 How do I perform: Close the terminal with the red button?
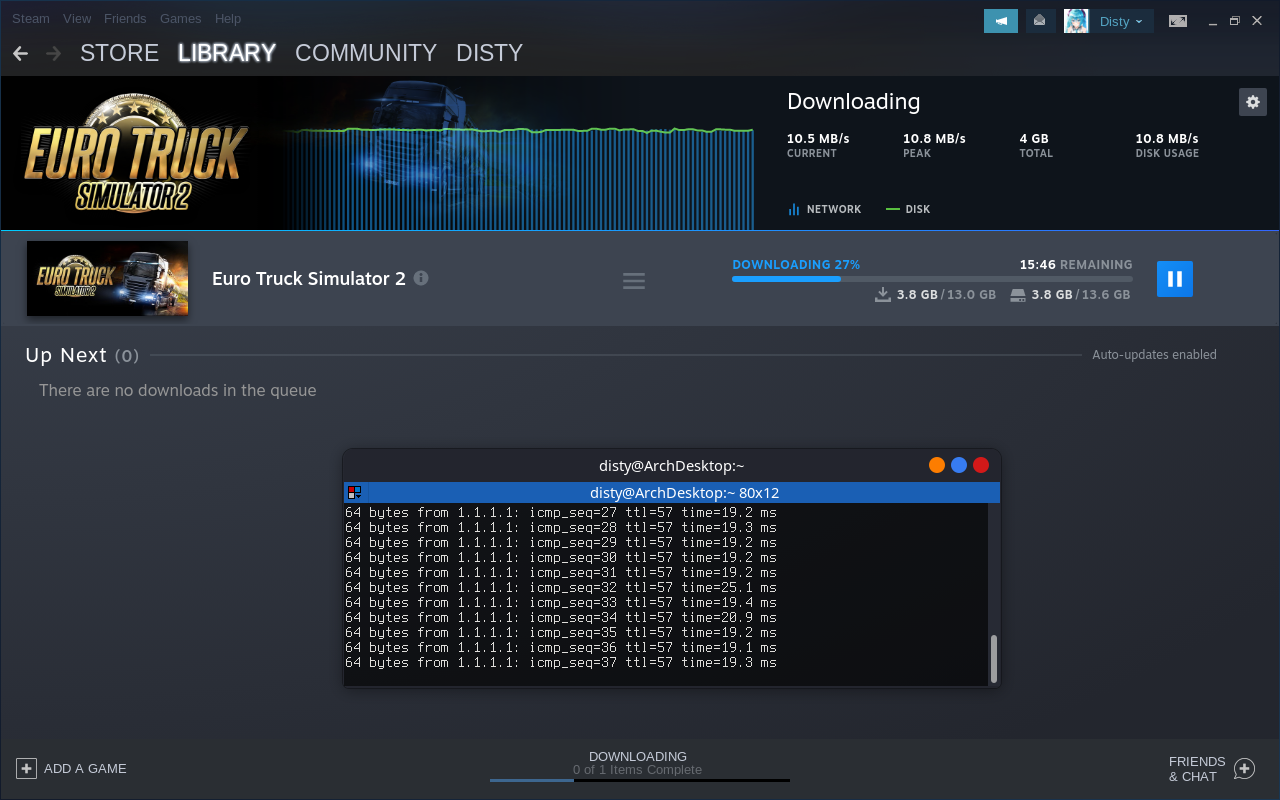click(x=981, y=465)
